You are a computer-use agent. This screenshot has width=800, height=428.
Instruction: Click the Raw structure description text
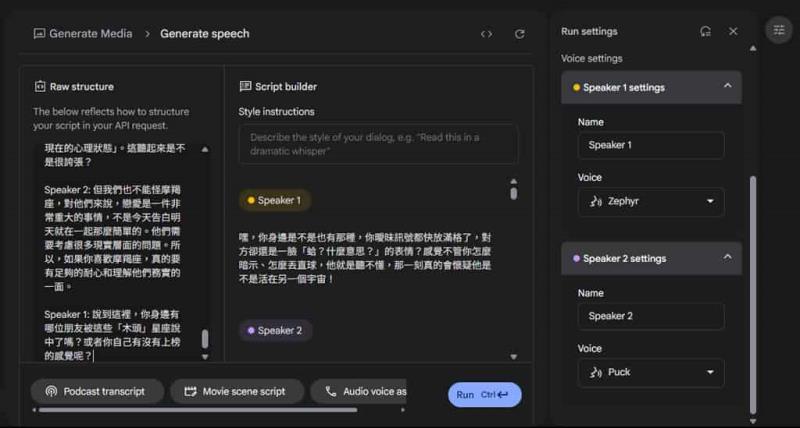point(111,118)
